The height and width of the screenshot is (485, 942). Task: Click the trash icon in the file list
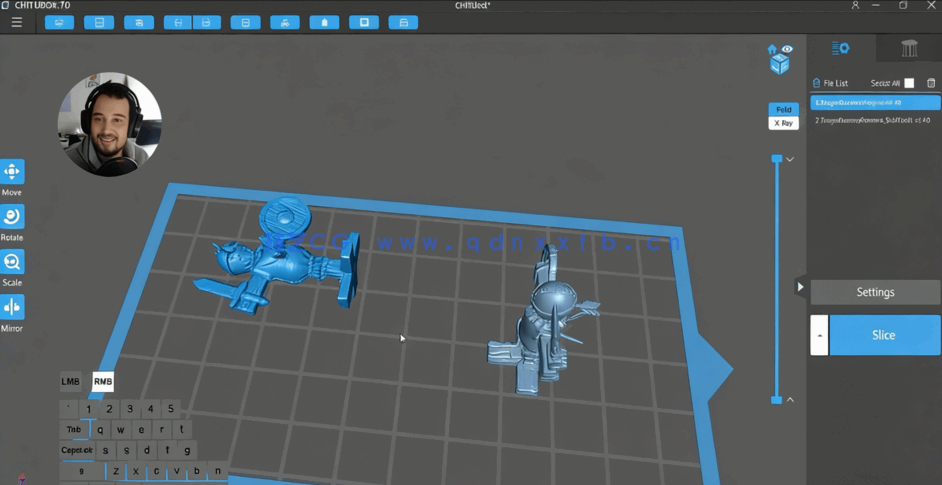pos(931,83)
